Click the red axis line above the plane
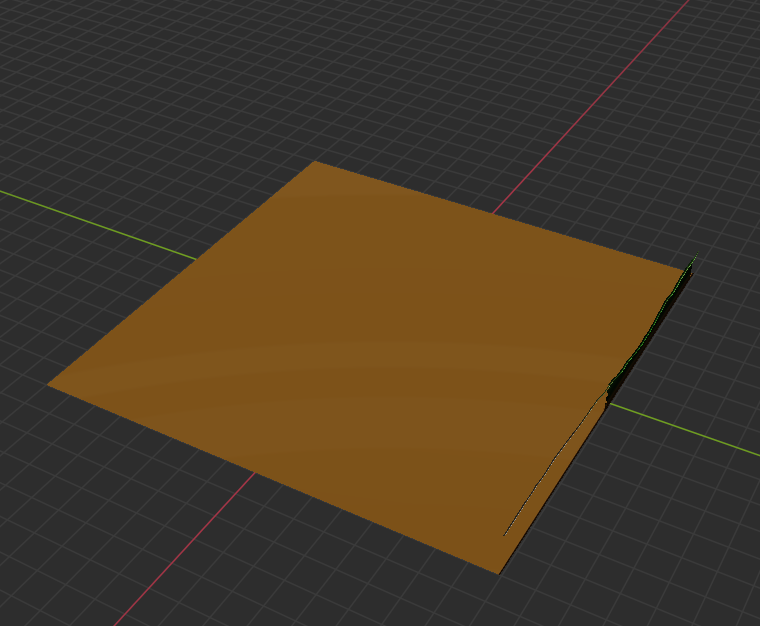The height and width of the screenshot is (626, 760). pos(600,100)
